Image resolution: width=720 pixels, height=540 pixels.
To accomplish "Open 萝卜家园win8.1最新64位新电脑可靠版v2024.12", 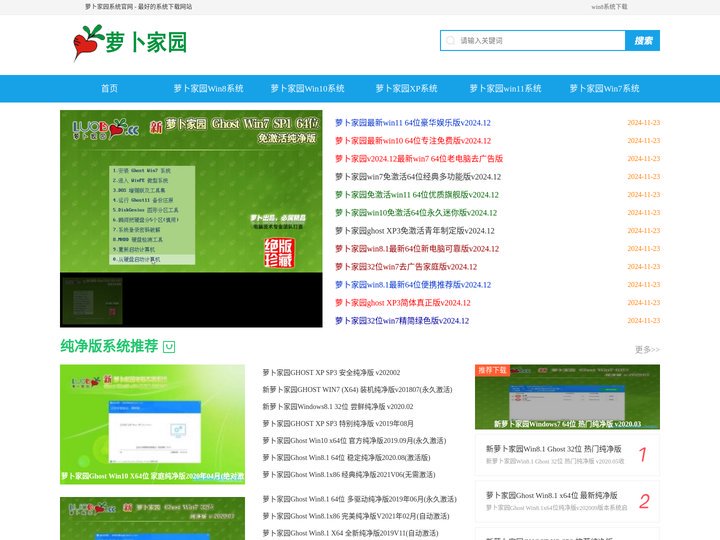I will click(417, 248).
